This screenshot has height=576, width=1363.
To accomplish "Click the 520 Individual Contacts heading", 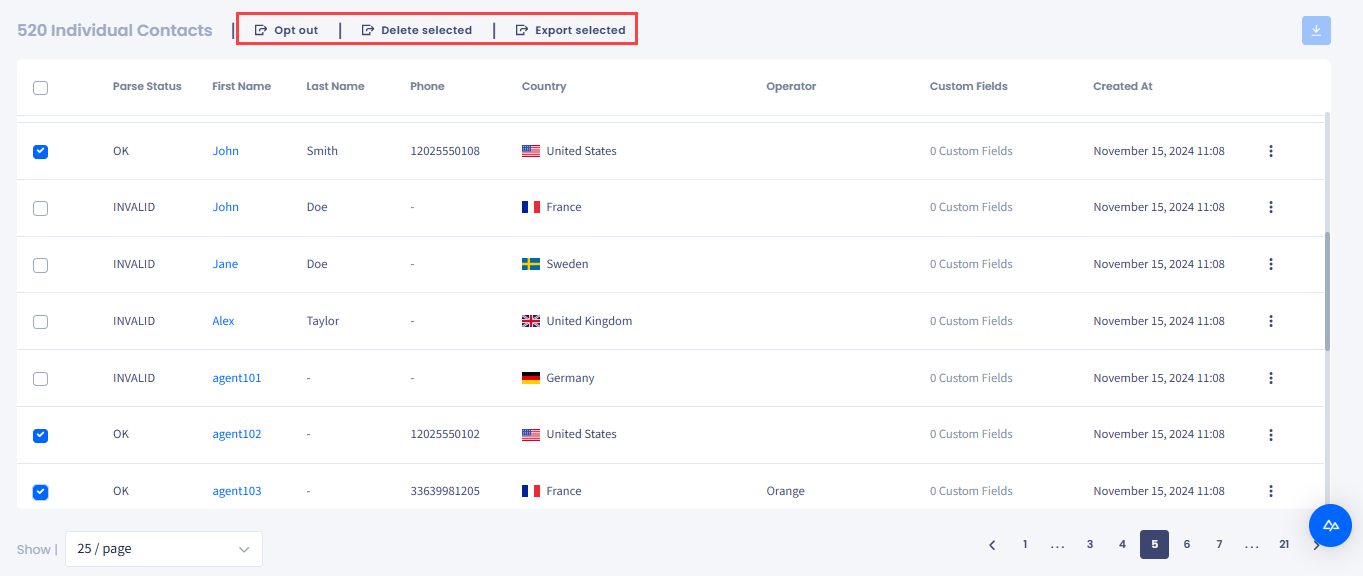I will point(115,30).
